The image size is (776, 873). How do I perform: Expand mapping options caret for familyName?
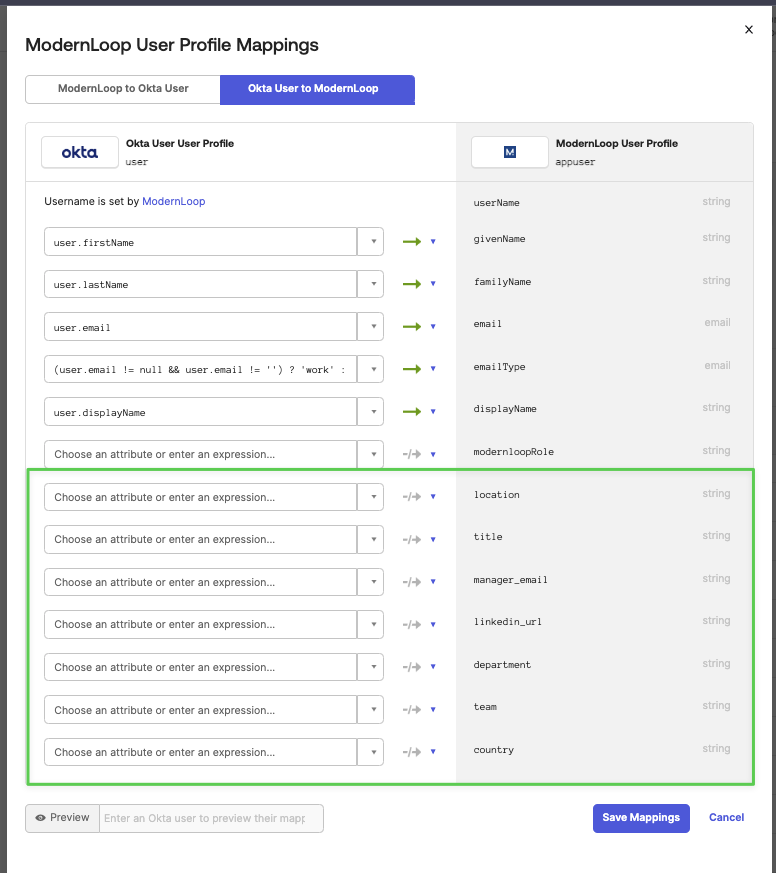(x=433, y=284)
